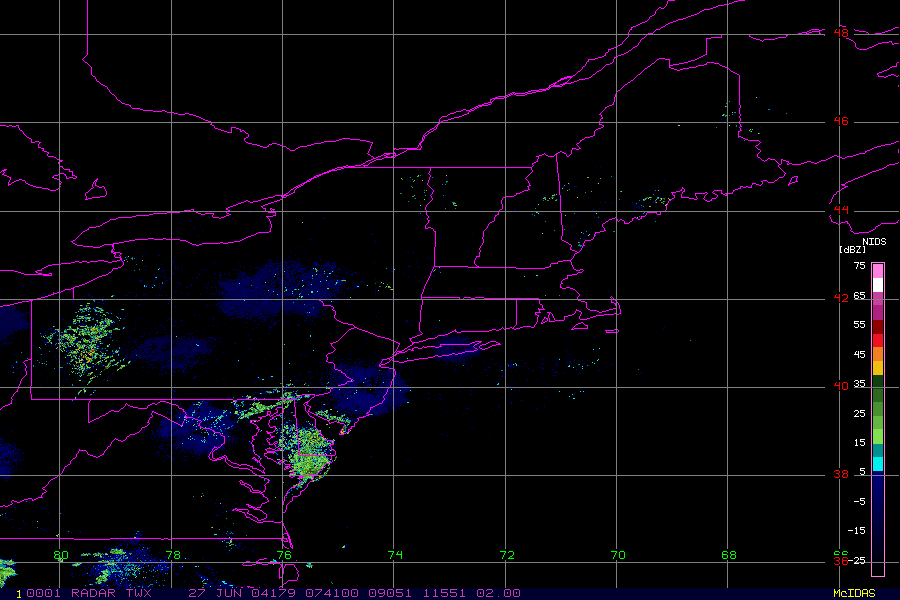Pick the cyan segment on the dBZ scale
Viewport: 900px width, 600px height.
(x=878, y=464)
